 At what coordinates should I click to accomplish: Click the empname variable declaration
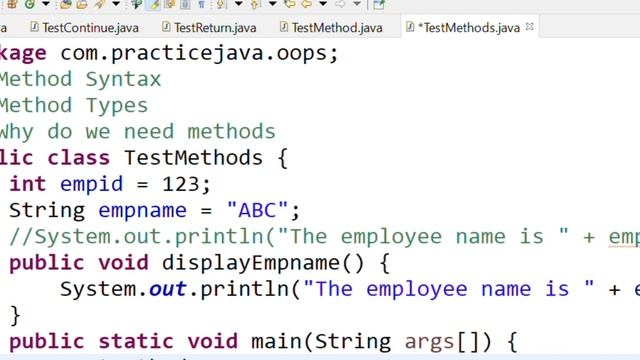tap(142, 211)
